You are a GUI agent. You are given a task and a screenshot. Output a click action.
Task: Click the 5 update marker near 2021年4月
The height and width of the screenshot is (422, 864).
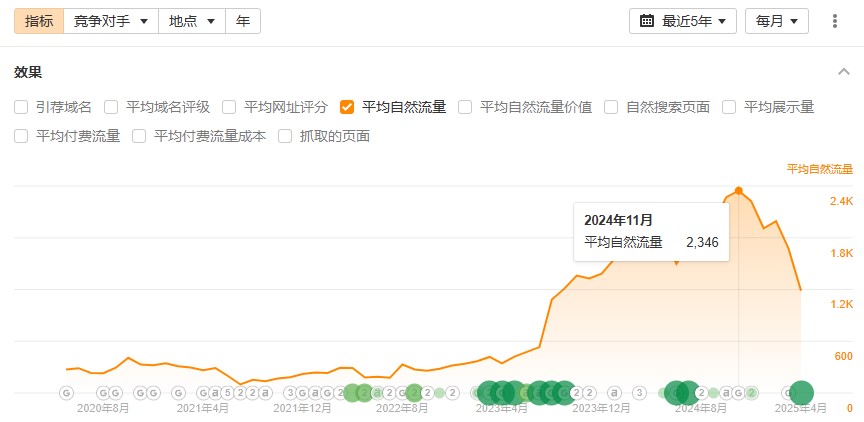click(x=228, y=393)
